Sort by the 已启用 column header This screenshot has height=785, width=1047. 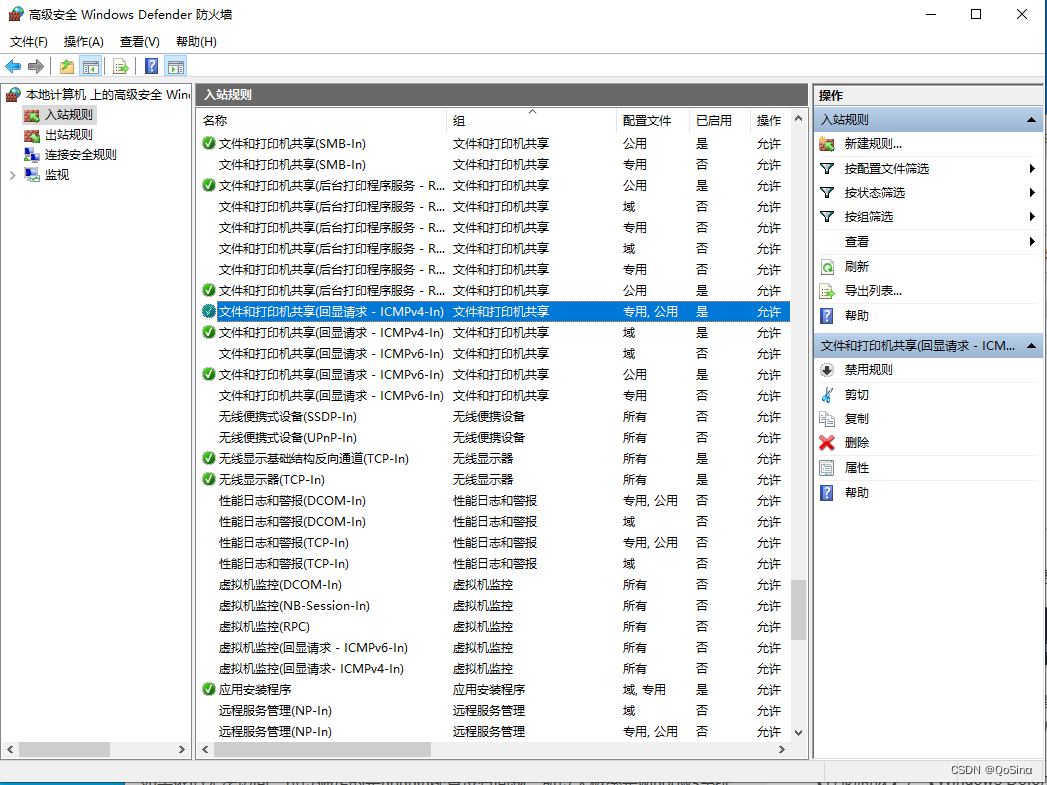point(720,121)
